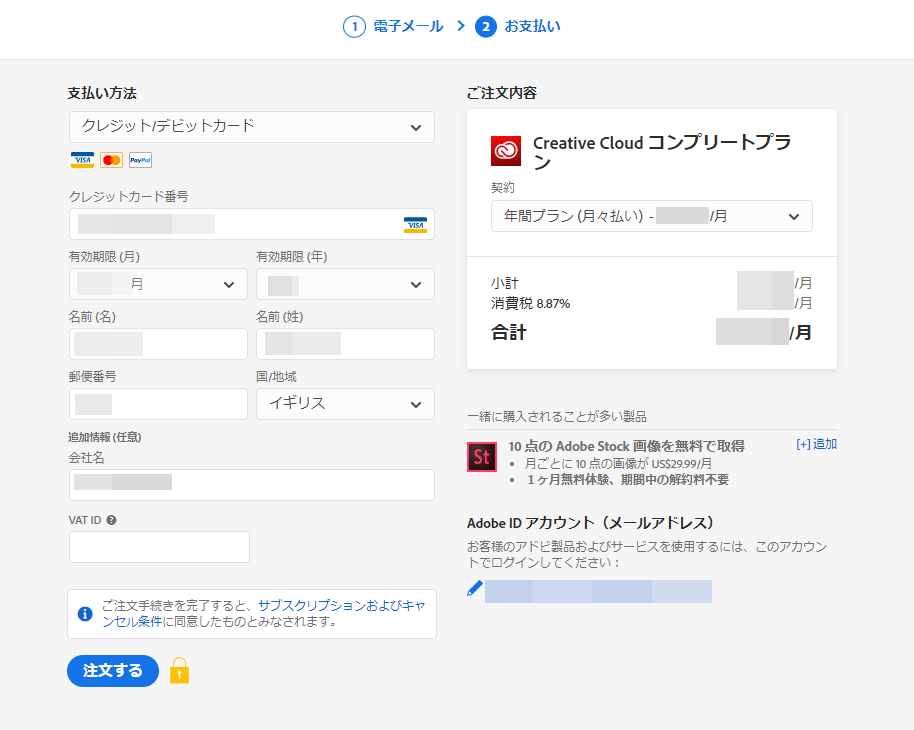Image resolution: width=914 pixels, height=730 pixels.
Task: Click the Adobe Stock St icon
Action: (x=482, y=457)
